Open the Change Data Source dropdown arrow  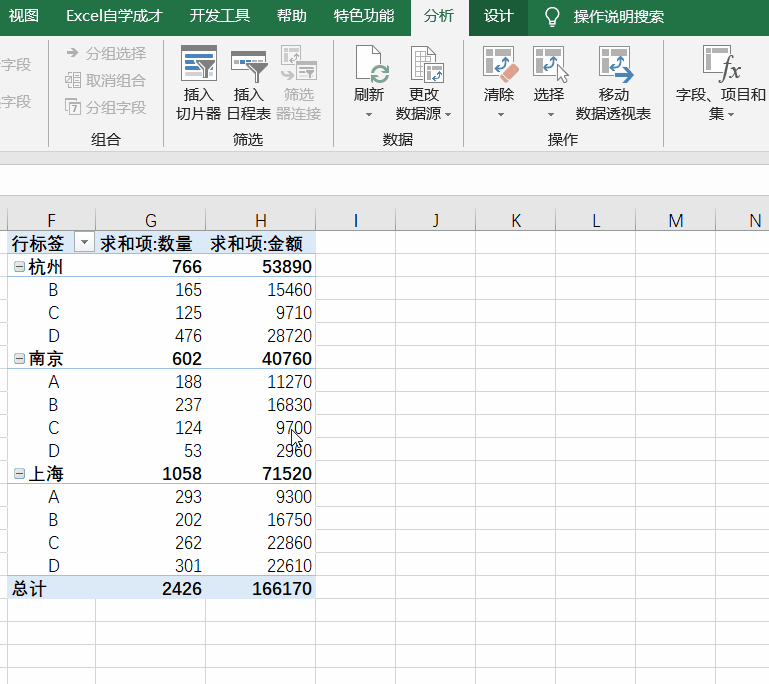click(448, 115)
